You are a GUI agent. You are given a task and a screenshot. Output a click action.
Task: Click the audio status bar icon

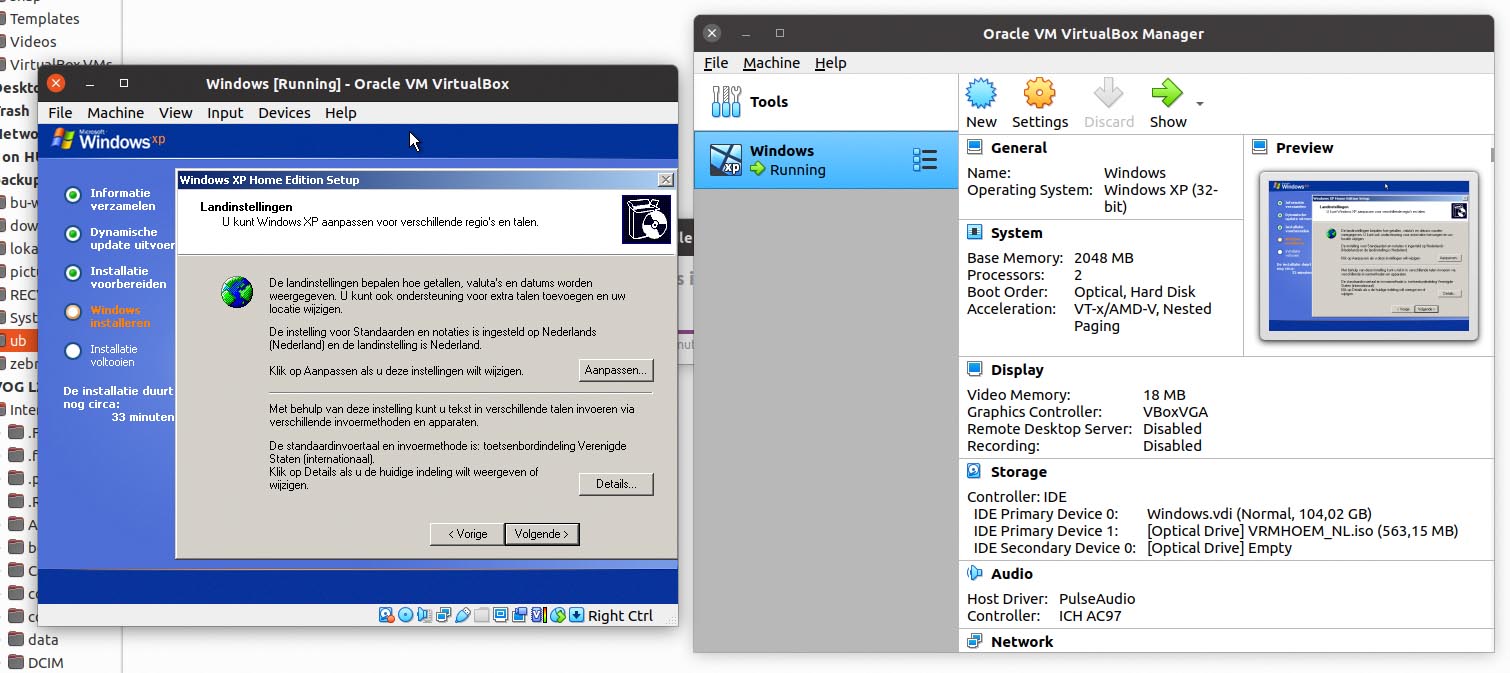click(424, 615)
